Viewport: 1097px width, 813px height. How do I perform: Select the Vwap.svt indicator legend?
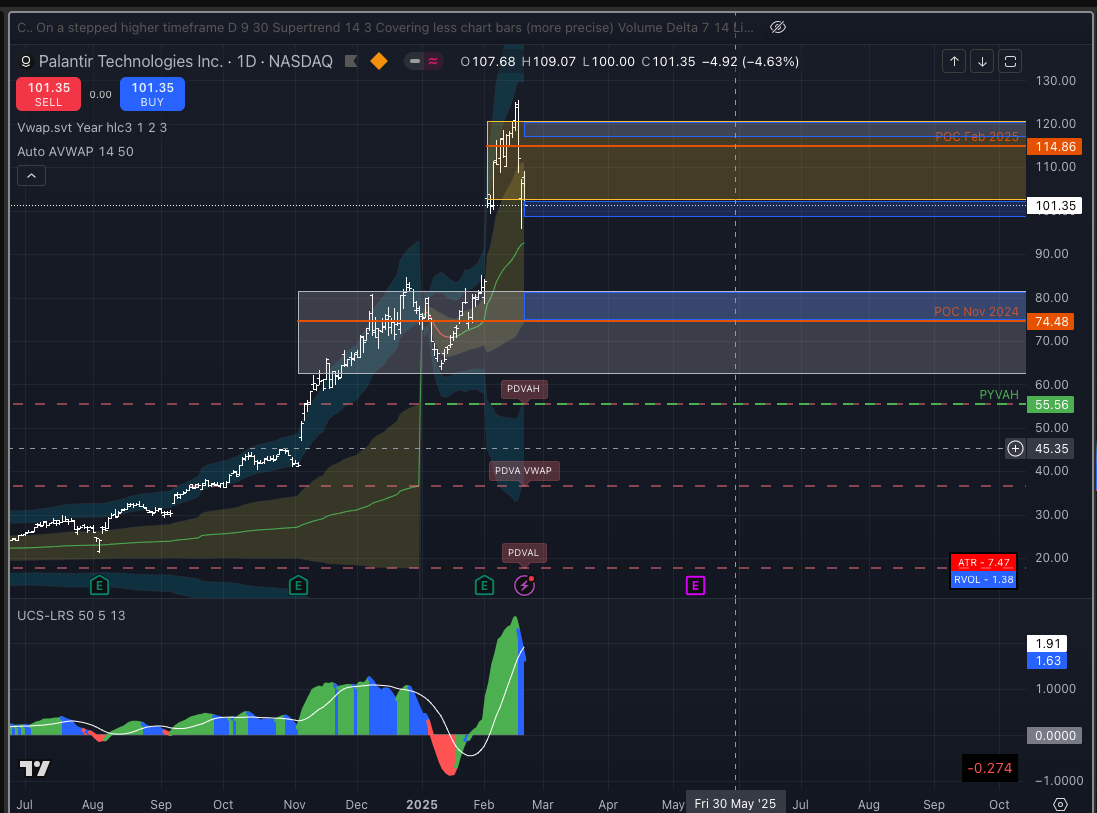coord(92,127)
